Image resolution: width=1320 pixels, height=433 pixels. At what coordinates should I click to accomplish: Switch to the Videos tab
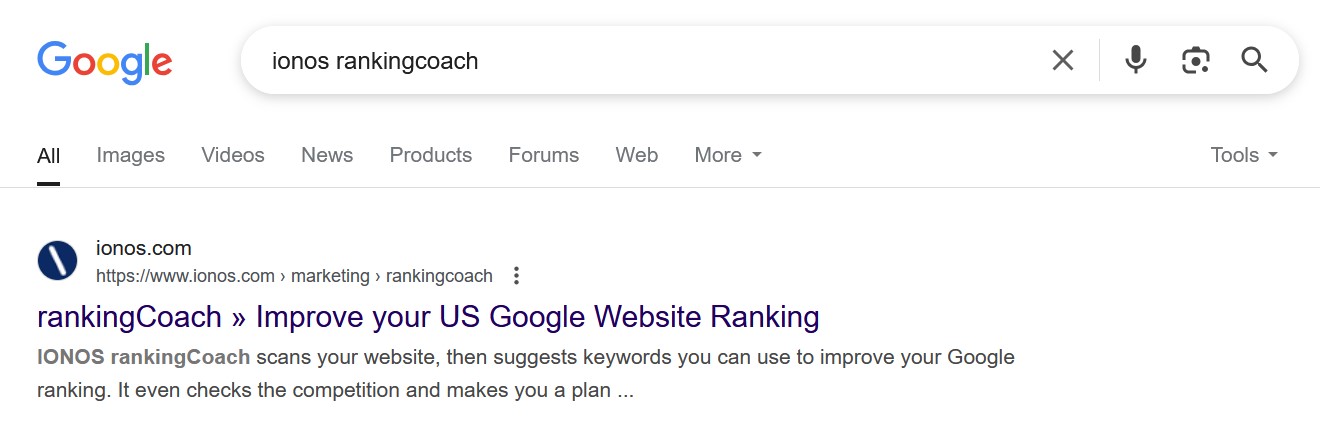pos(233,155)
